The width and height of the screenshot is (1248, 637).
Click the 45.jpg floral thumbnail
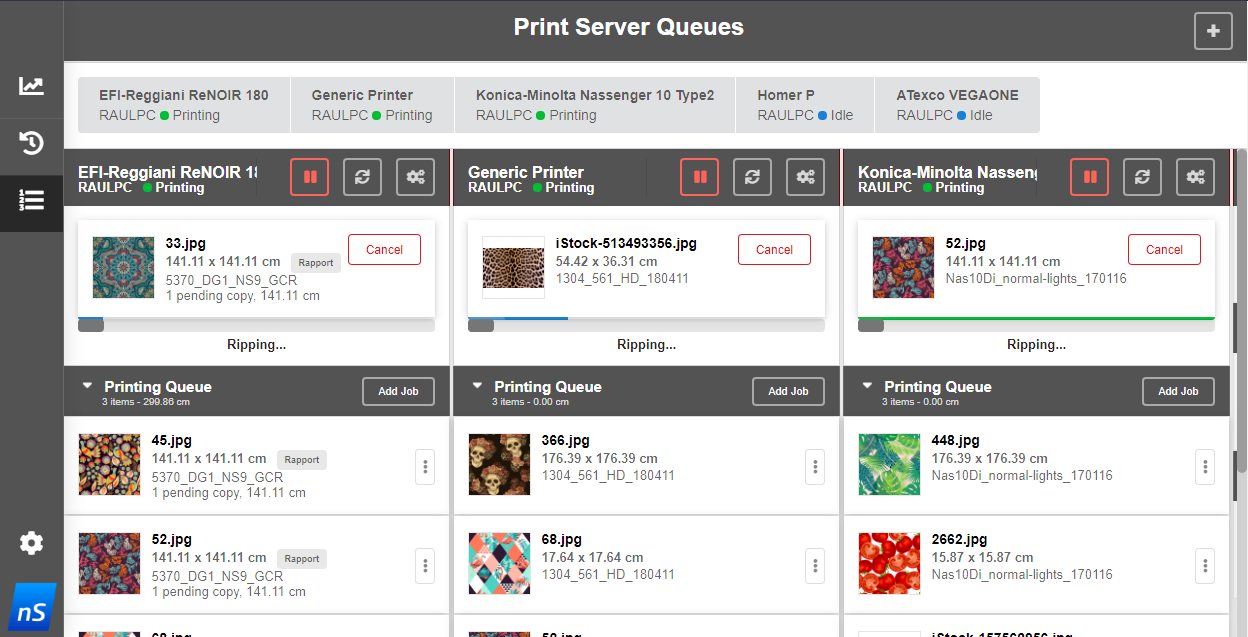coord(109,465)
